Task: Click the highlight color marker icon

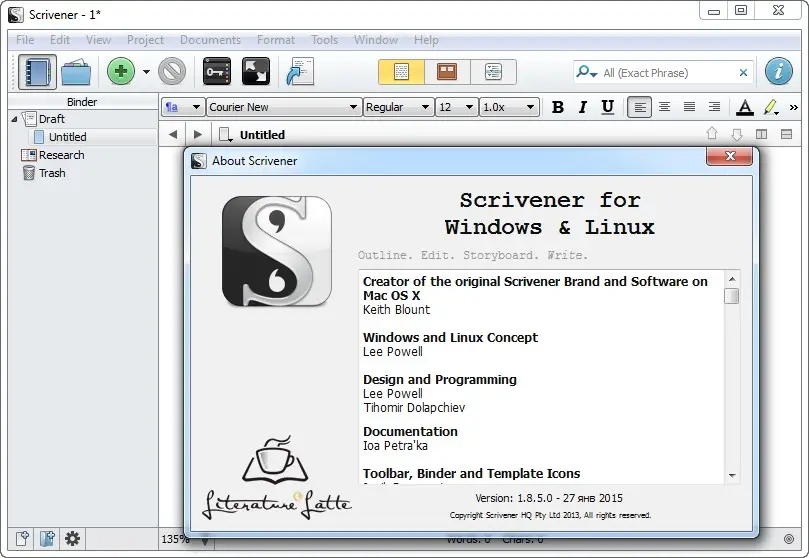Action: click(771, 107)
